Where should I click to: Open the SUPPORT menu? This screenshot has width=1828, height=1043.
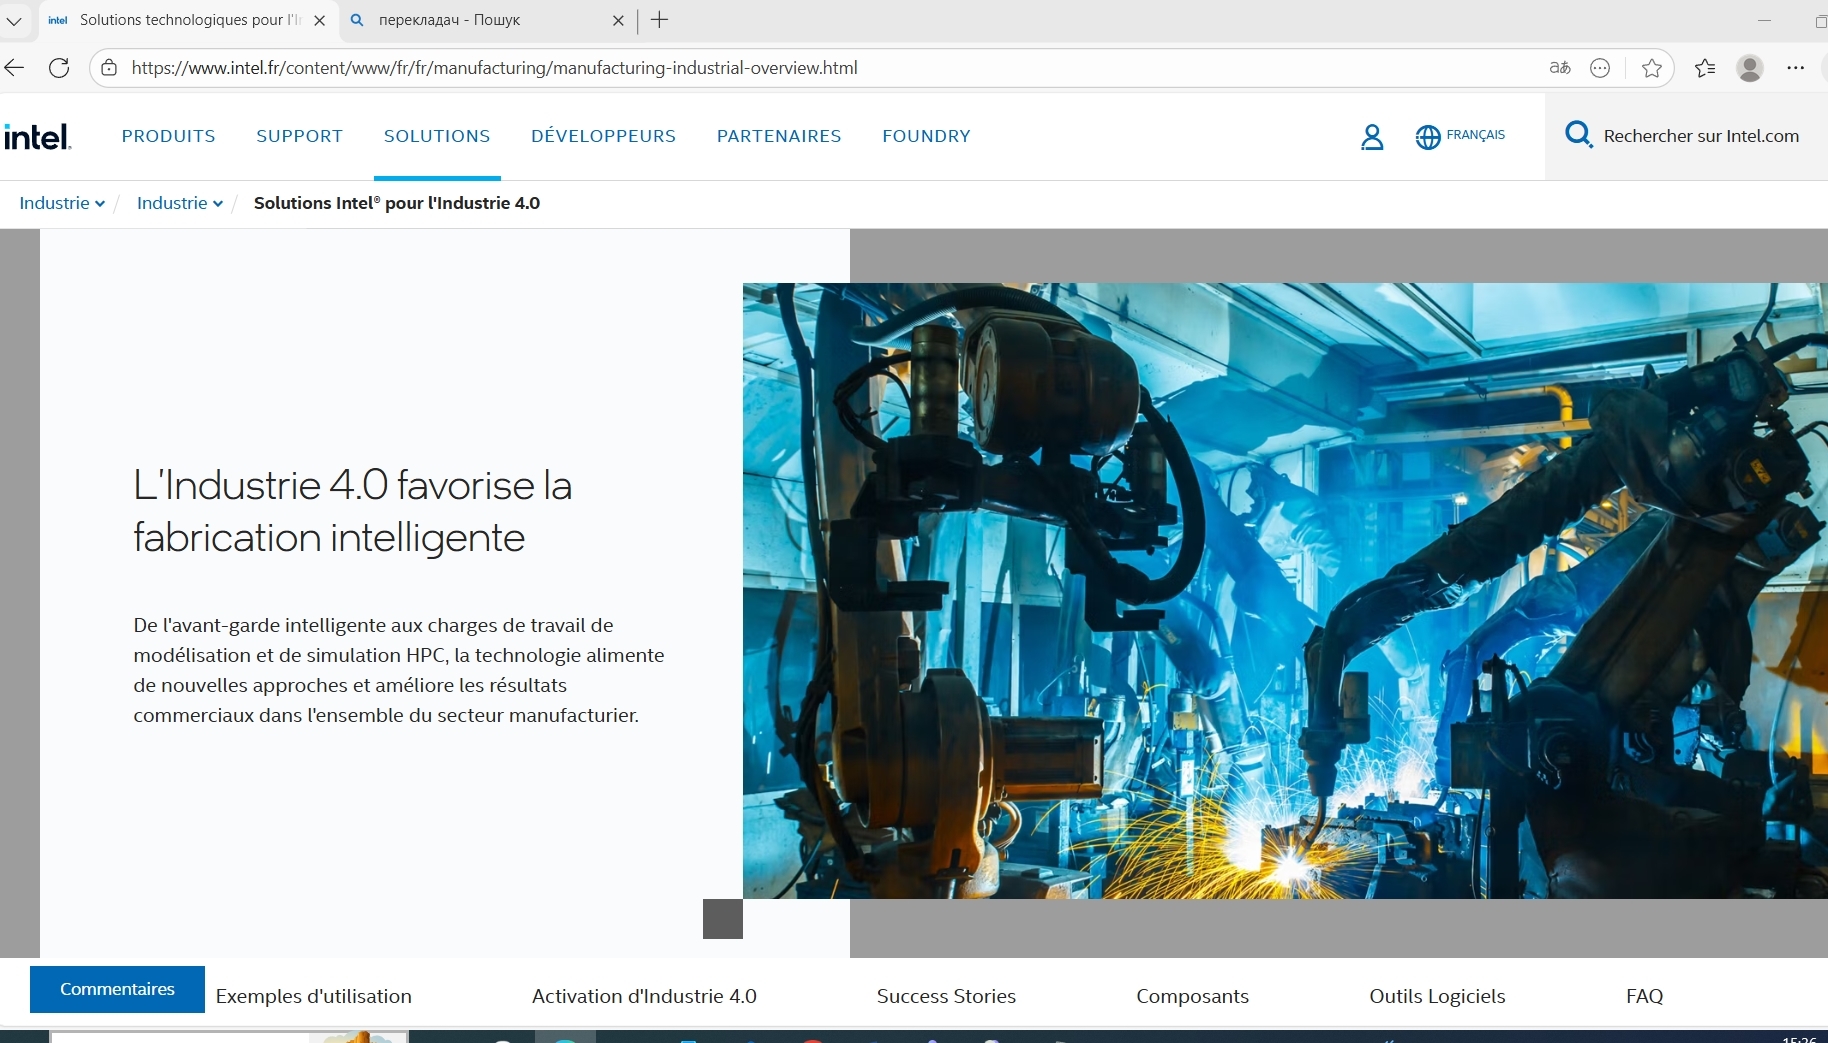299,136
